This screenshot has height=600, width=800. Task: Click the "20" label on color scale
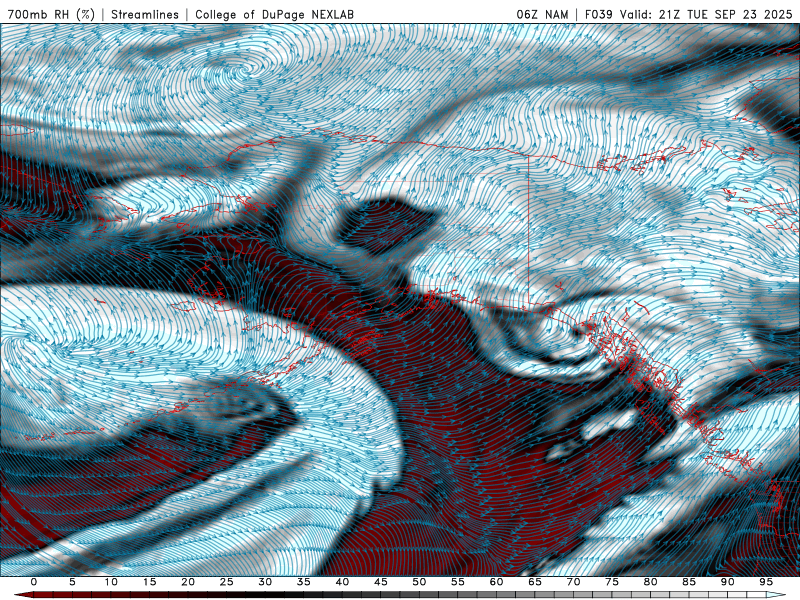188,582
